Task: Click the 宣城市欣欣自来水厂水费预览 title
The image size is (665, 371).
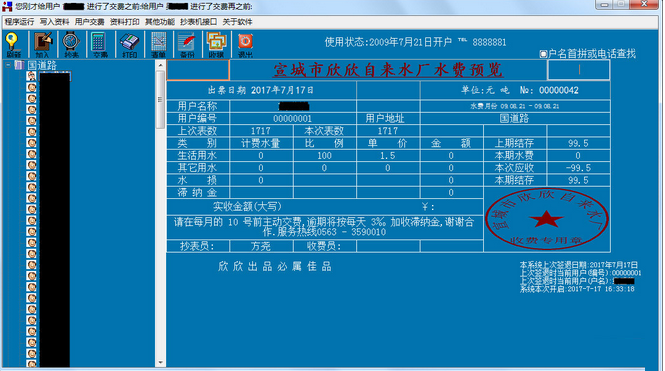Action: click(x=388, y=70)
